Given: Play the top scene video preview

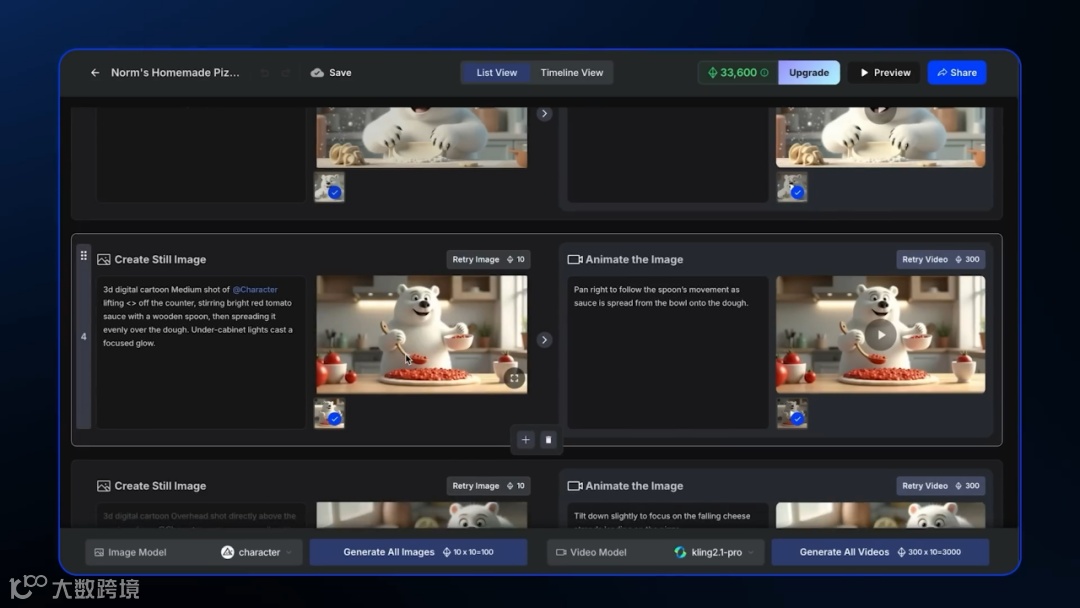Looking at the screenshot, I should click(x=880, y=112).
